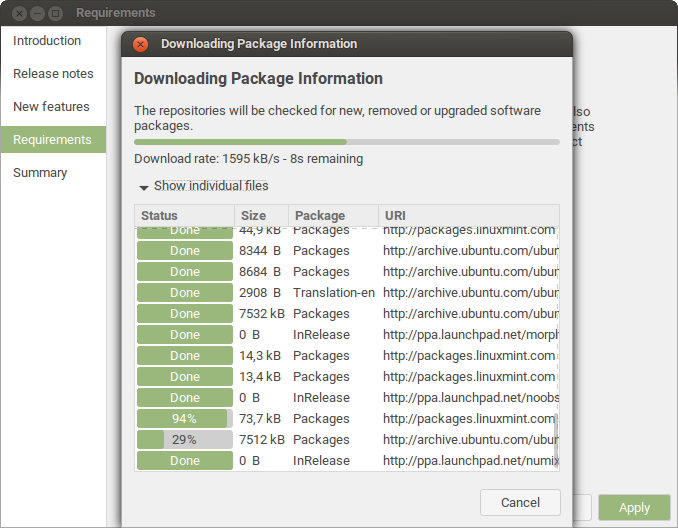Click the 94% progress bar
Screen dimensions: 678x528
pos(185,419)
